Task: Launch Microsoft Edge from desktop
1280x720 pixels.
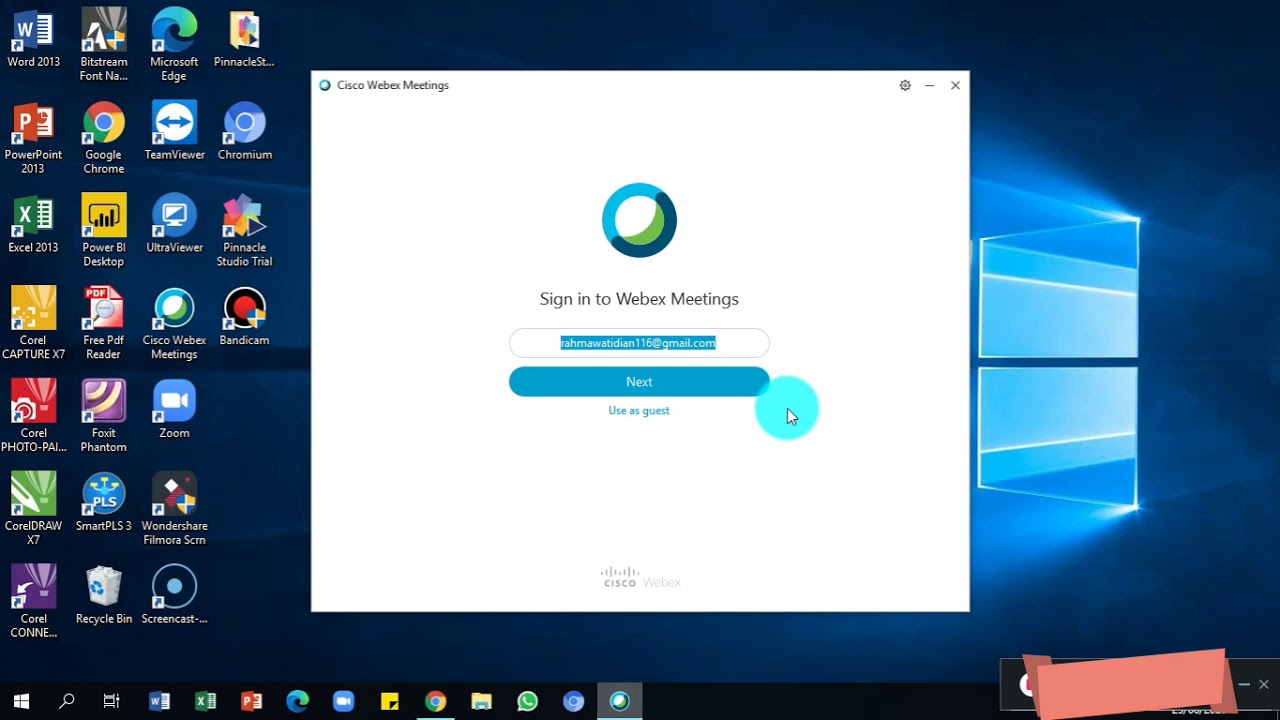Action: tap(174, 45)
